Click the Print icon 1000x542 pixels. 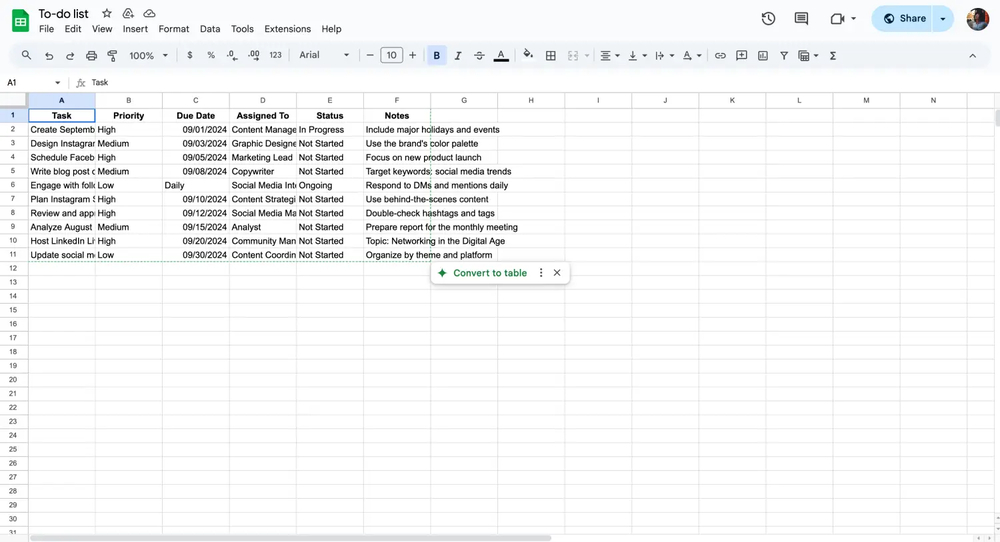coord(91,56)
